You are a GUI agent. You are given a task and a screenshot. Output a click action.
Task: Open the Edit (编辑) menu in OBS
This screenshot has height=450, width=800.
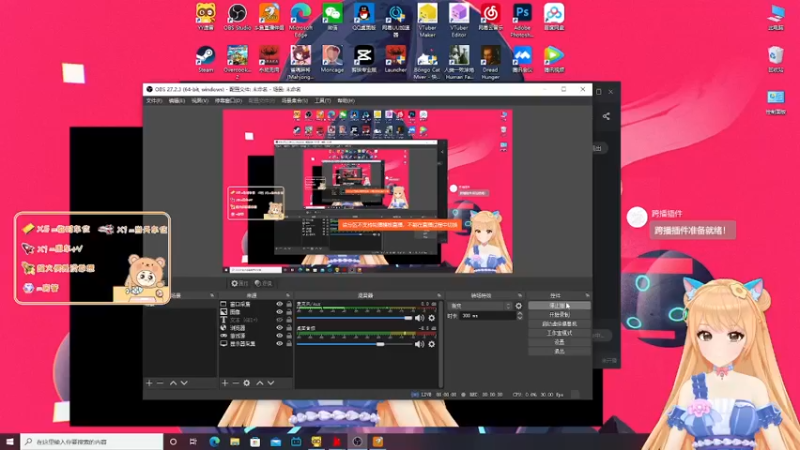[x=177, y=101]
